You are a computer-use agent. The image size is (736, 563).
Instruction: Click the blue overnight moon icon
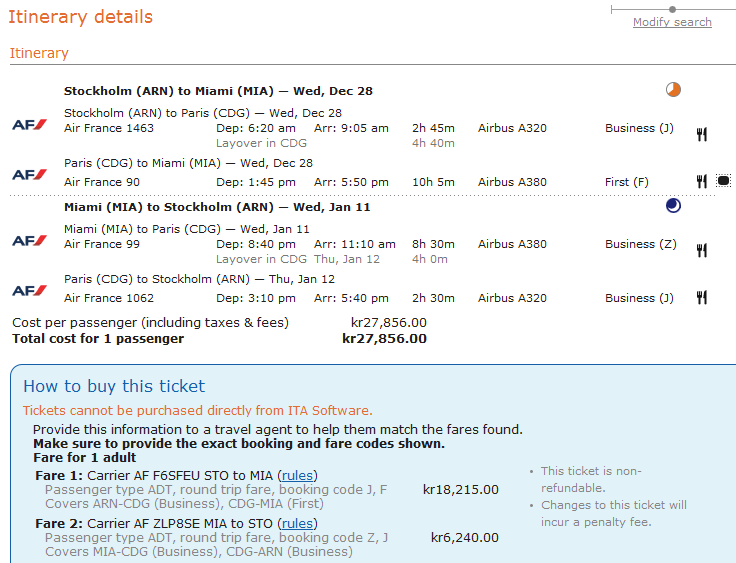click(673, 205)
